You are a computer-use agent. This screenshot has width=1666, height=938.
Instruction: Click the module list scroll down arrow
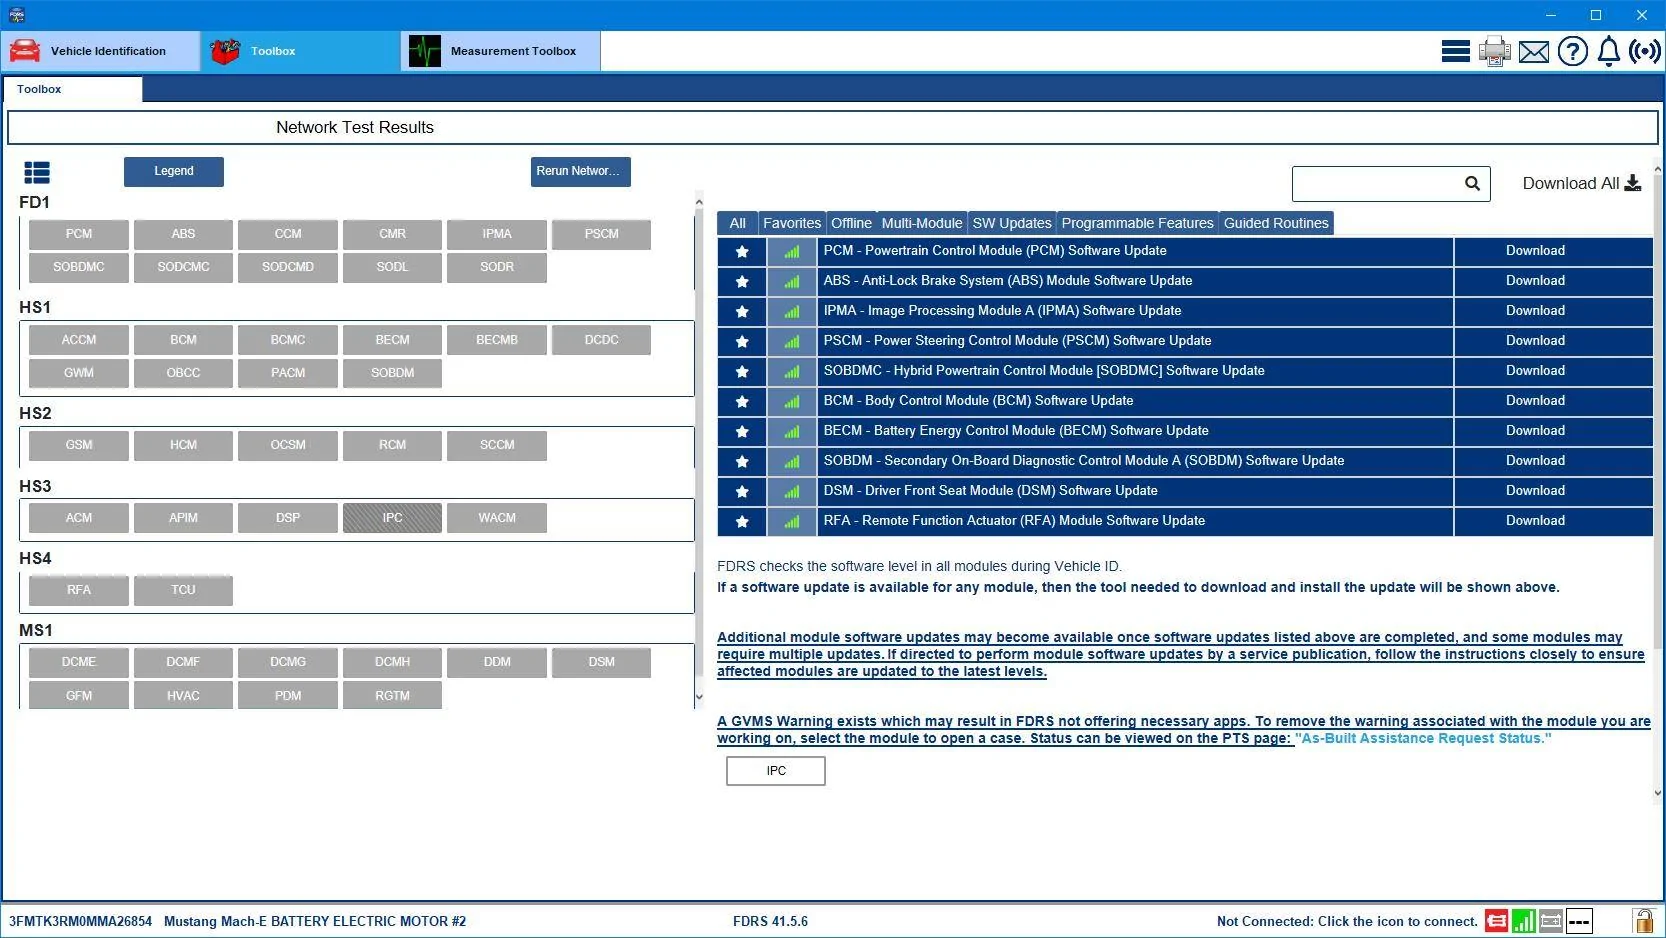699,697
